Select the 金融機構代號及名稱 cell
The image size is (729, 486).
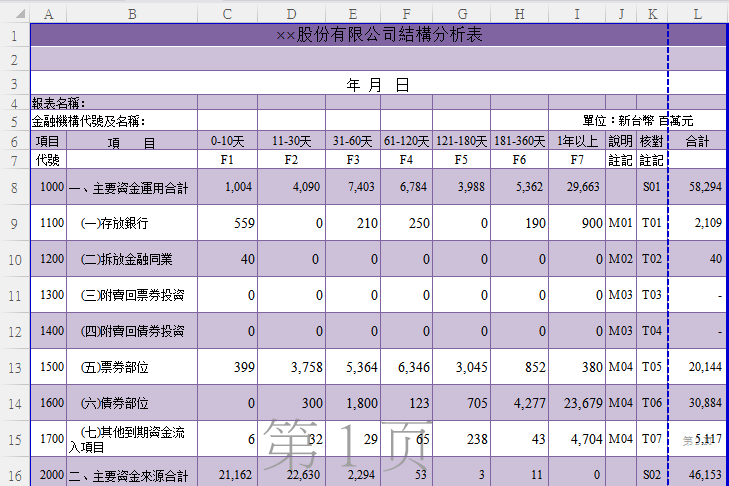[x=90, y=121]
